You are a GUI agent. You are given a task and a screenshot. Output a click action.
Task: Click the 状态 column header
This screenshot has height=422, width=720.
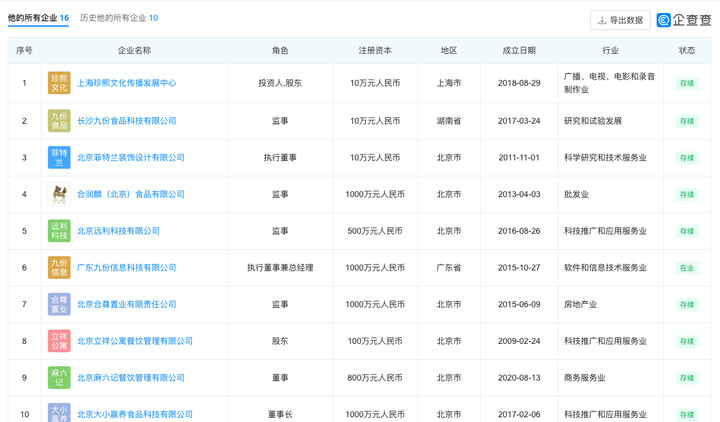[687, 51]
